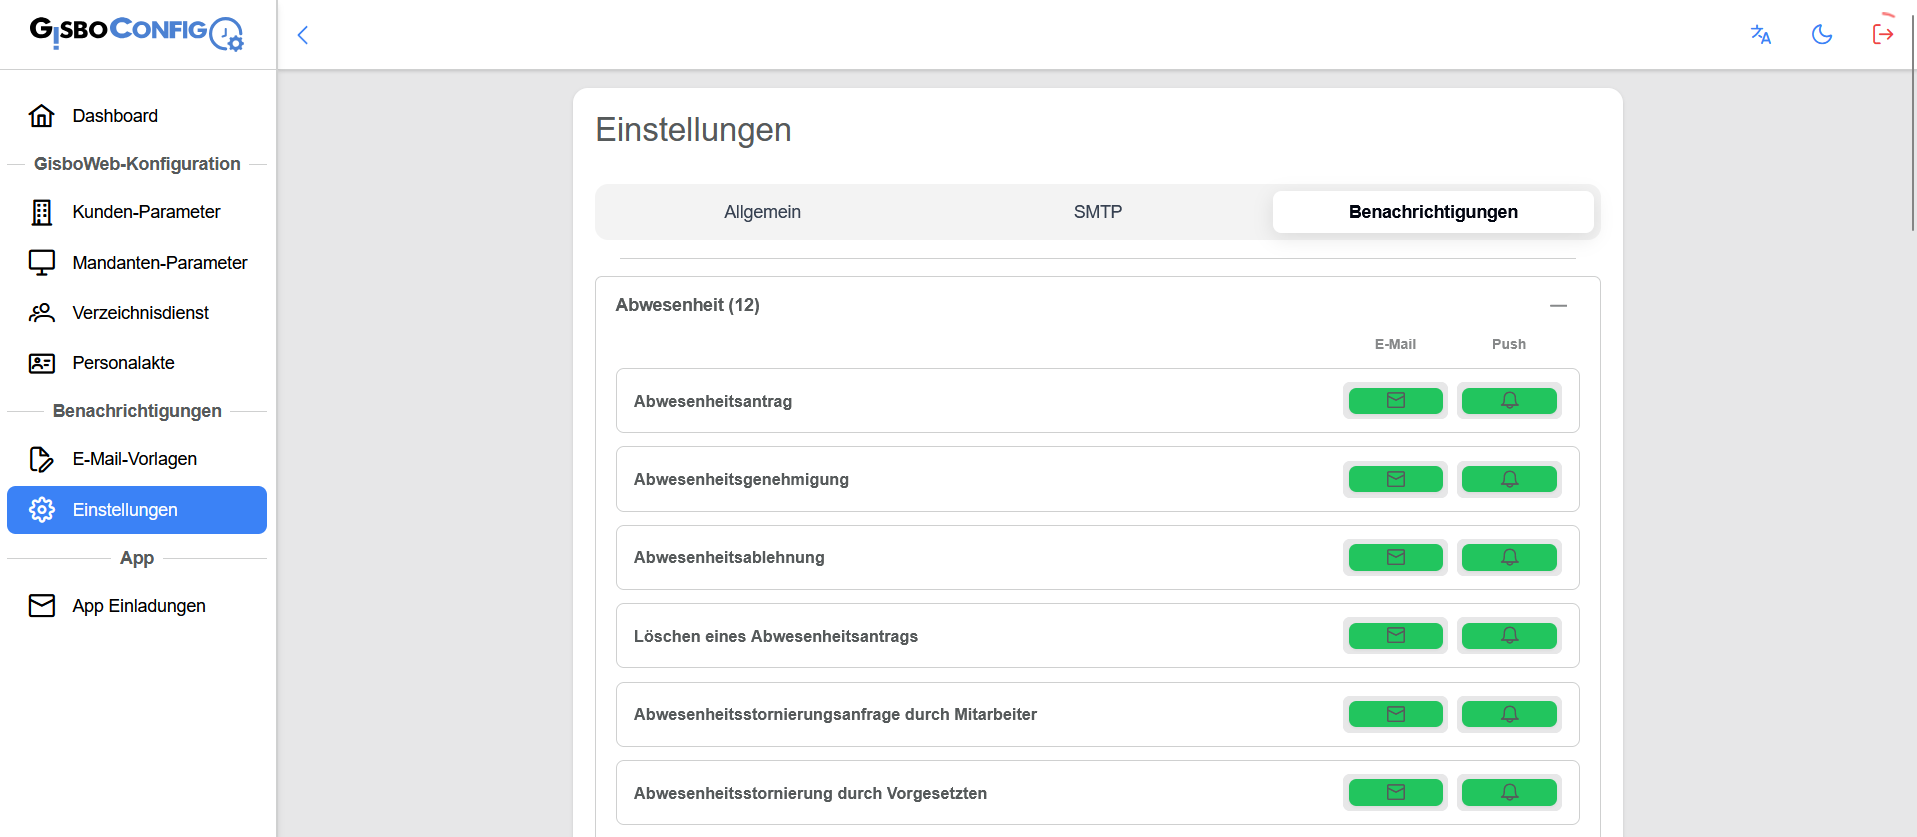Image resolution: width=1917 pixels, height=837 pixels.
Task: Click the Personalakte ID card icon
Action: point(42,363)
